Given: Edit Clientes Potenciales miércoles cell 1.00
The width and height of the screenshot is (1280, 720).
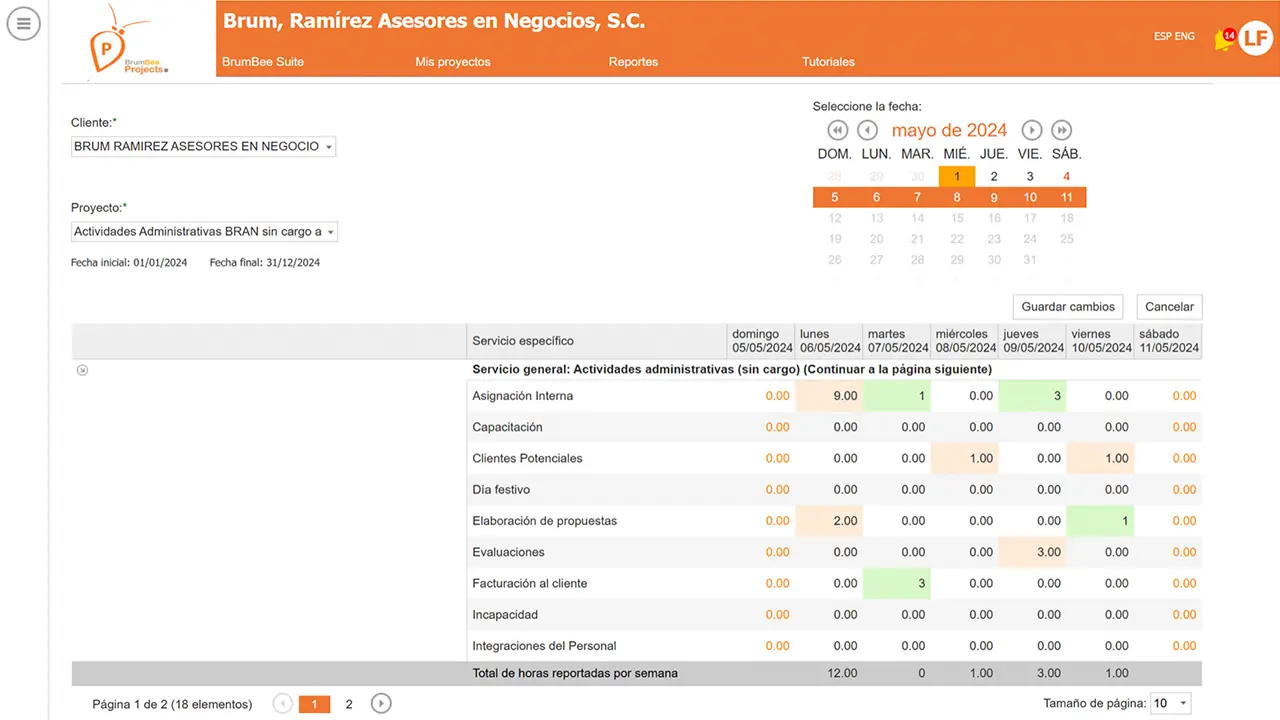Looking at the screenshot, I should (965, 458).
